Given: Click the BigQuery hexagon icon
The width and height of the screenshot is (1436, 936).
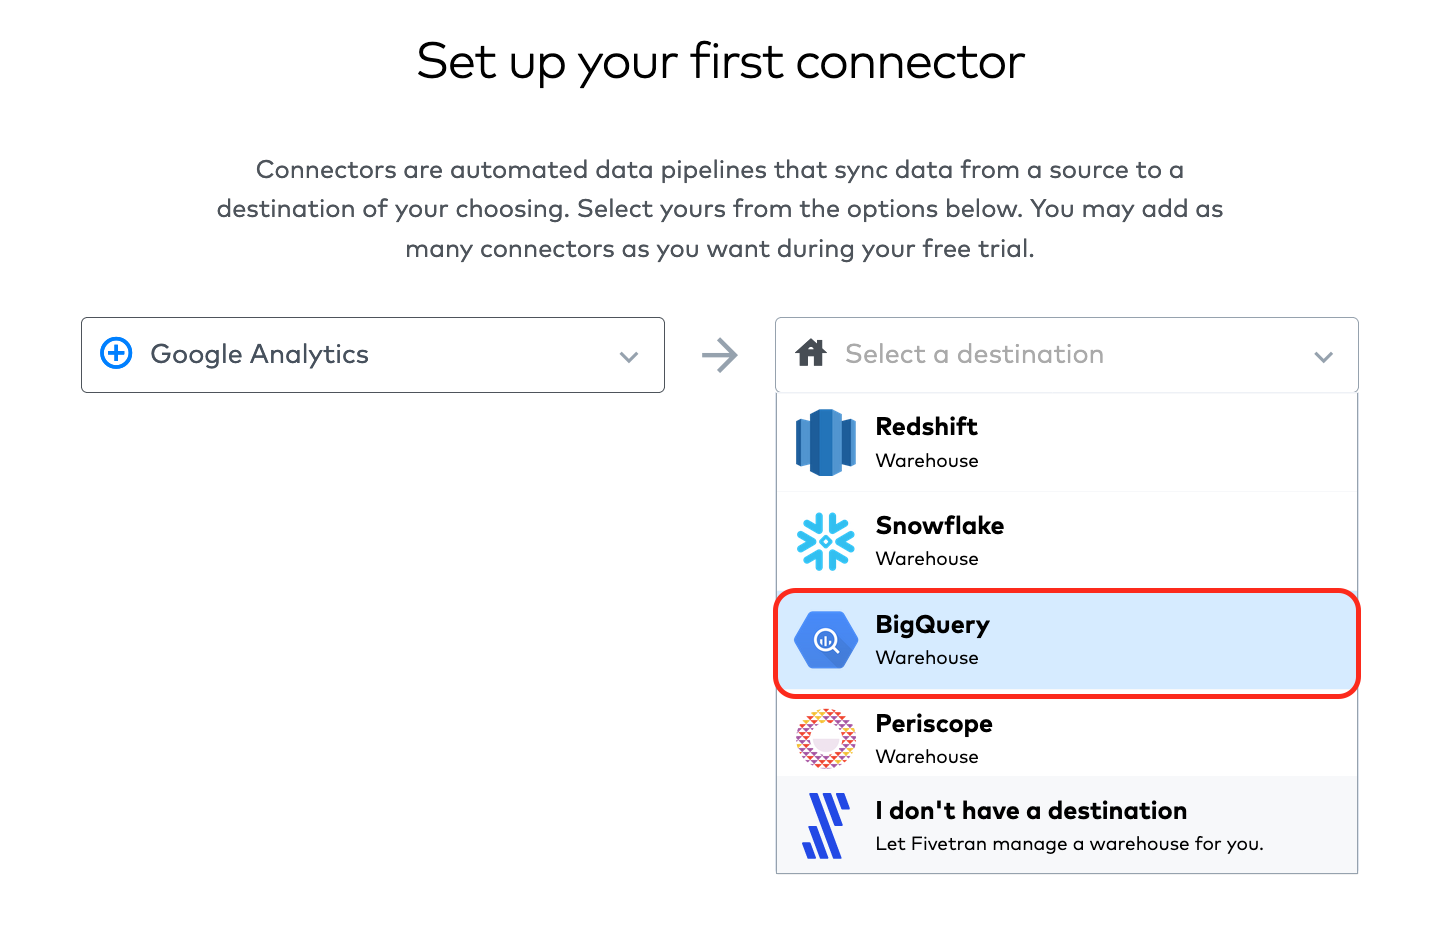Looking at the screenshot, I should [x=825, y=640].
